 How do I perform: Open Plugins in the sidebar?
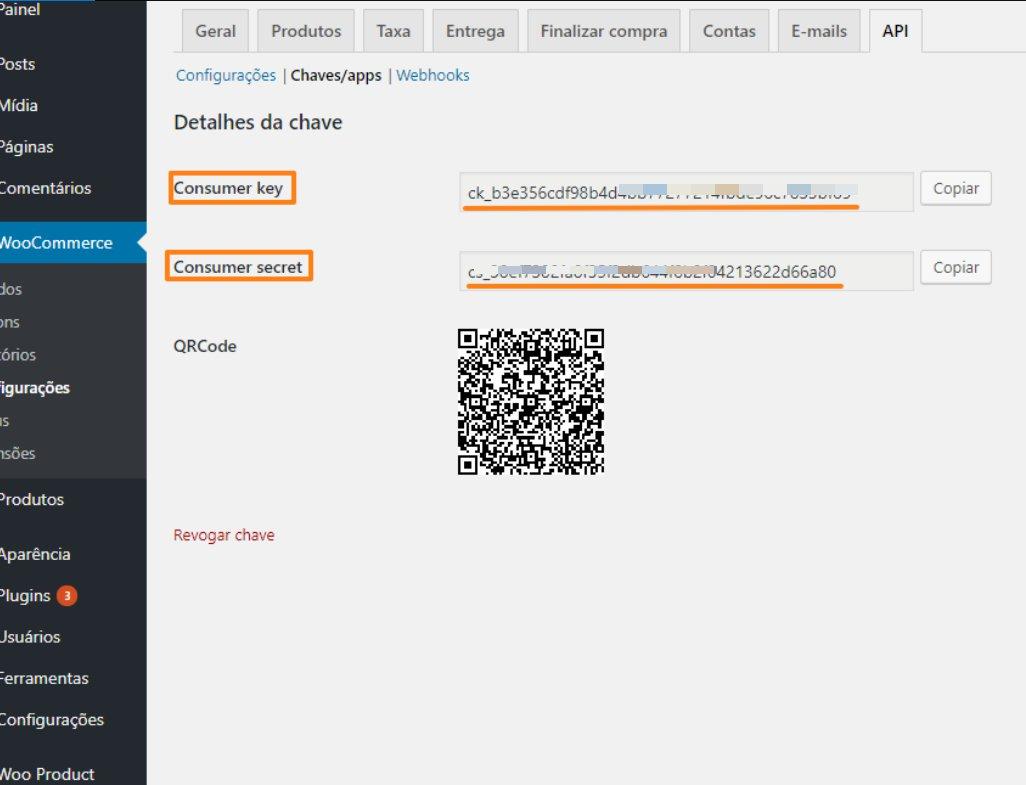coord(25,596)
